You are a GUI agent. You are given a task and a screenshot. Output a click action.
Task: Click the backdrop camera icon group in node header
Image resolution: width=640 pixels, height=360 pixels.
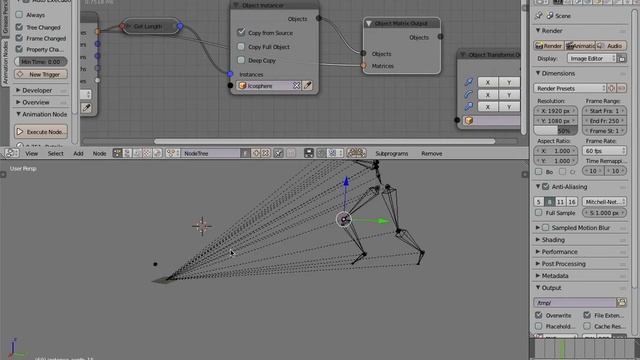(x=356, y=153)
